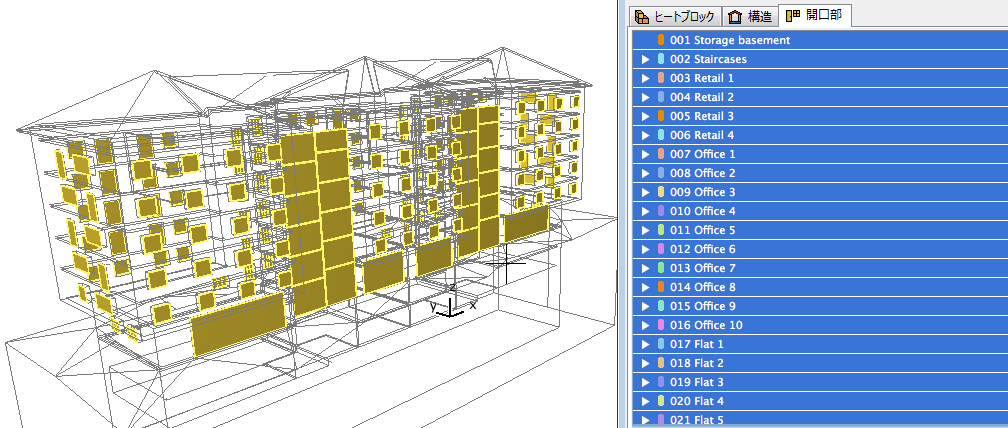Expand the 010 Office 4 row
The height and width of the screenshot is (428, 1008).
[x=646, y=211]
